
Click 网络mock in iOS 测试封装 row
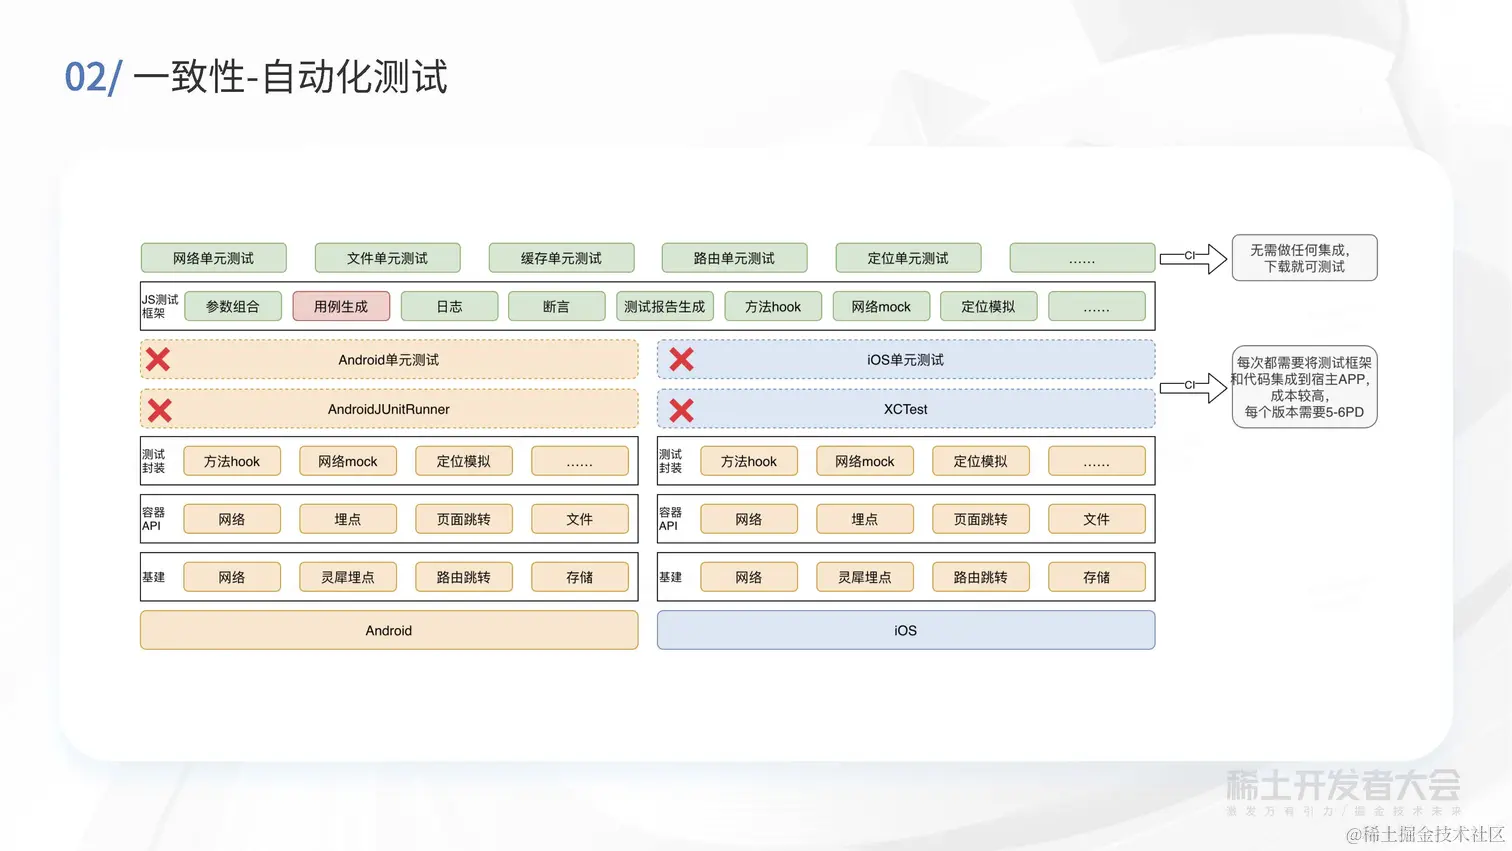(865, 461)
